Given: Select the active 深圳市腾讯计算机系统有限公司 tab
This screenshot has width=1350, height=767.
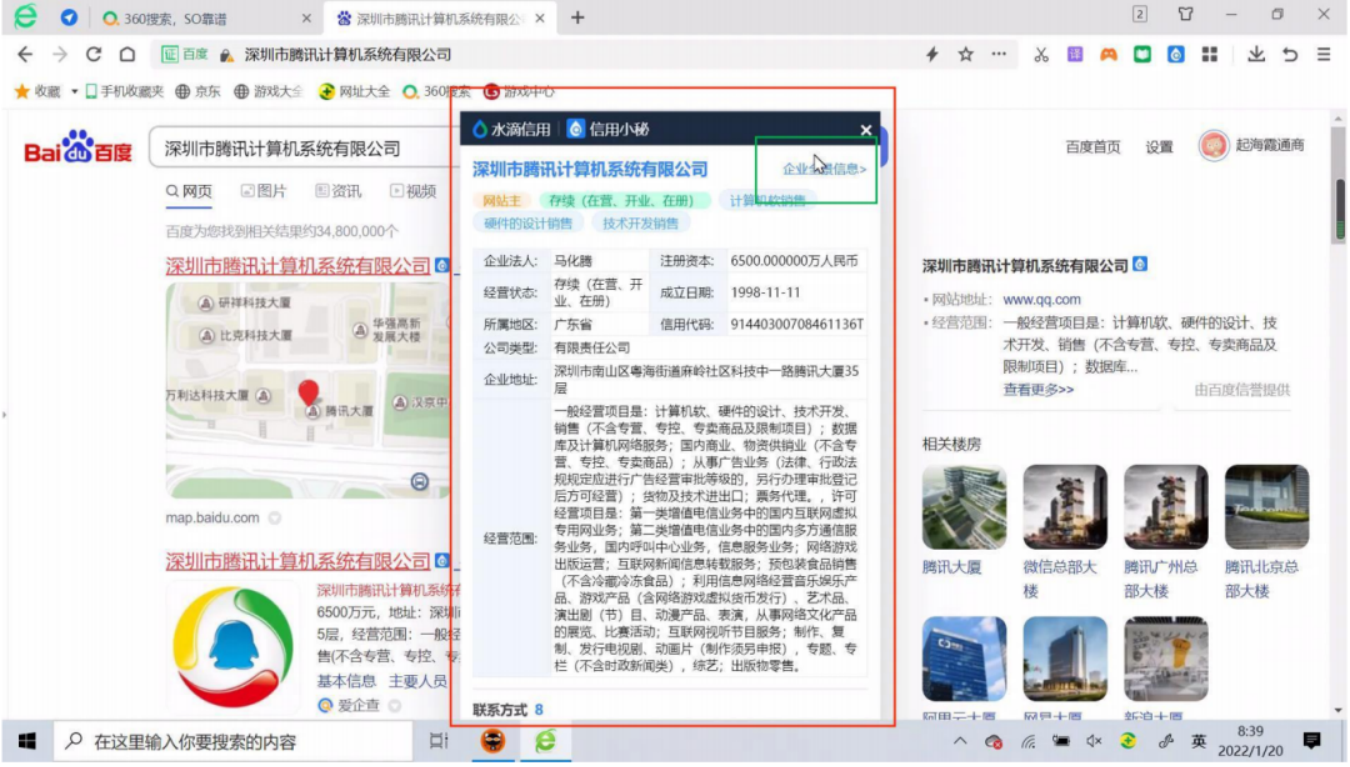Looking at the screenshot, I should tap(441, 19).
